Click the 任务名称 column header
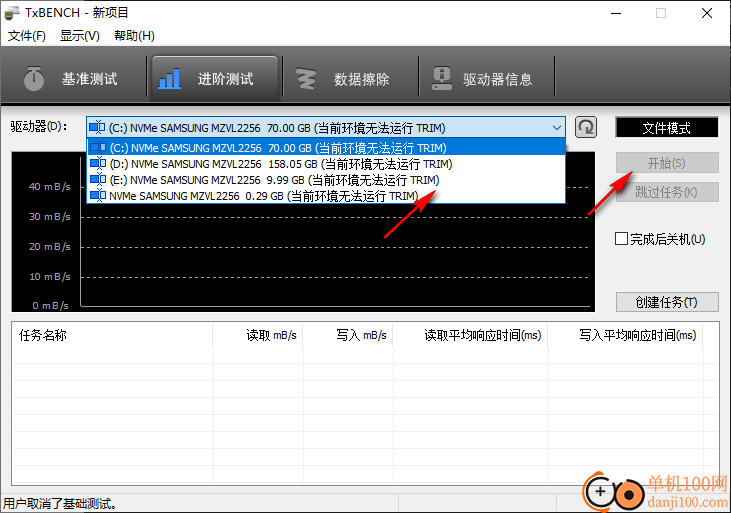Image resolution: width=731 pixels, height=513 pixels. point(112,335)
